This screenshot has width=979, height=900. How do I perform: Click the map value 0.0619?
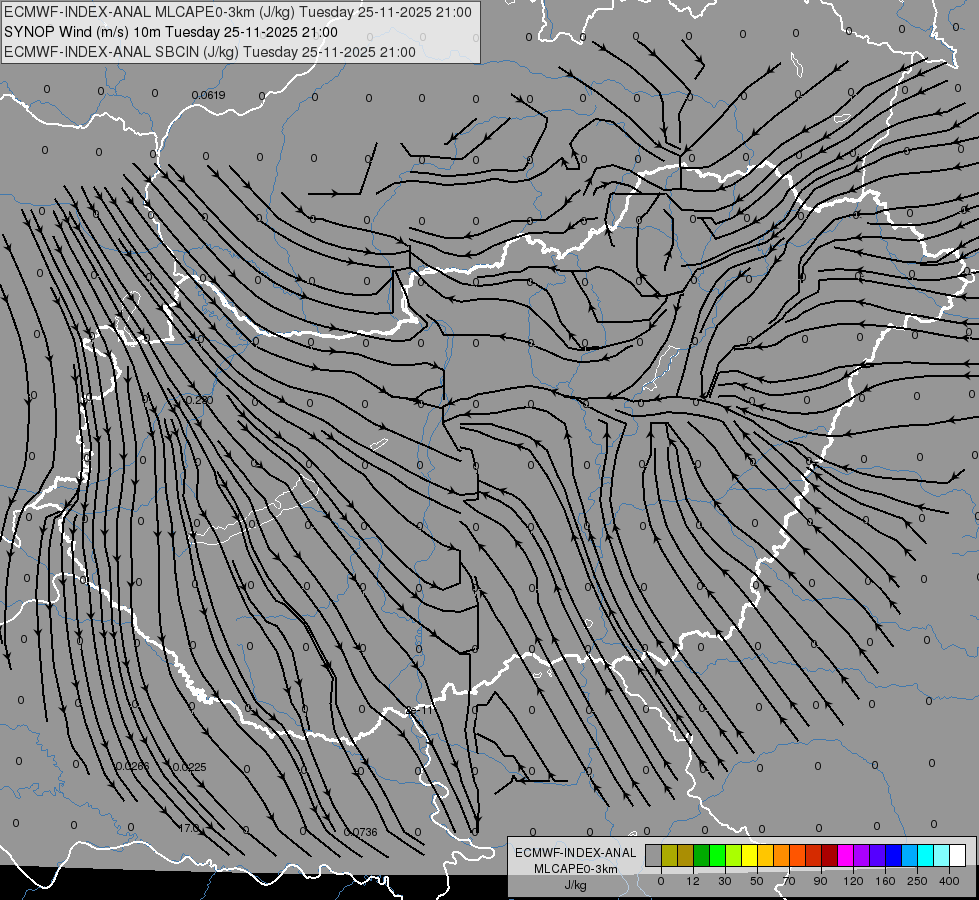tap(209, 96)
